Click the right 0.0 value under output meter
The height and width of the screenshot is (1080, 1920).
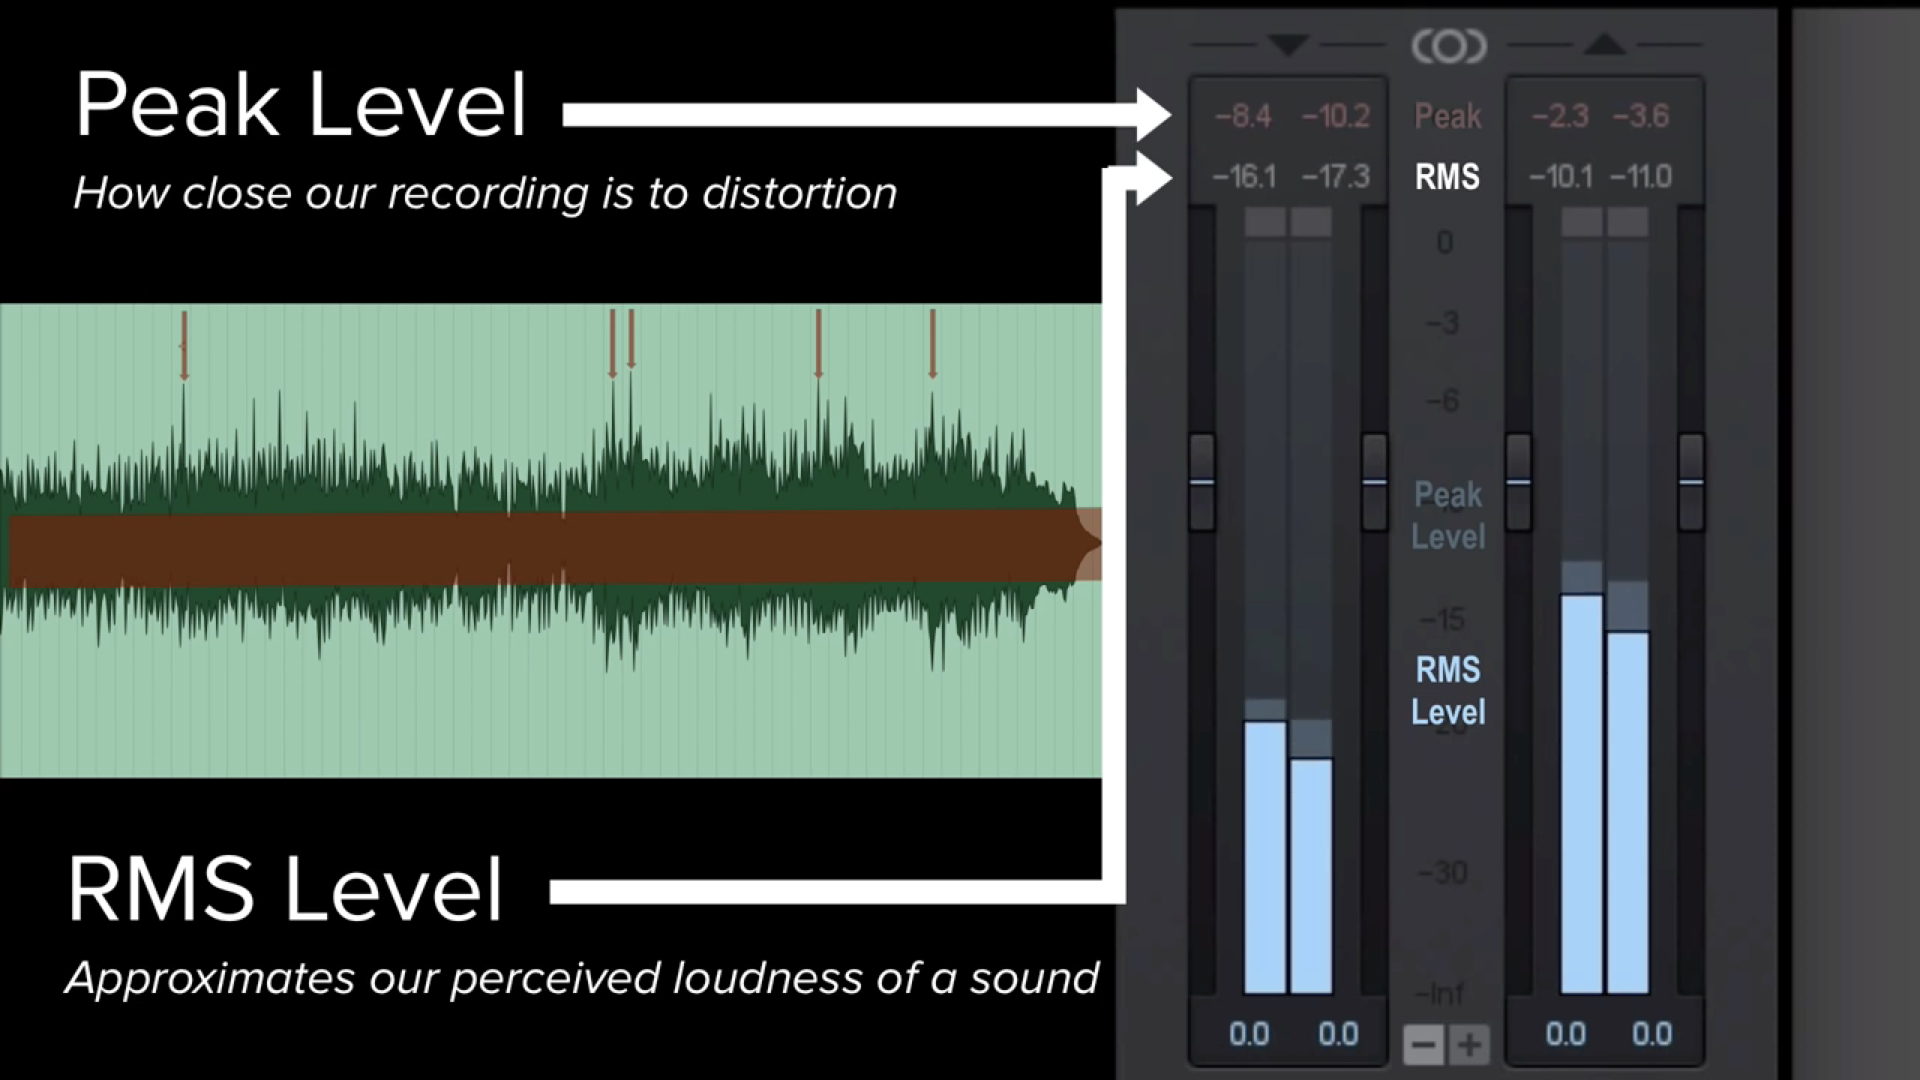click(x=1651, y=1034)
